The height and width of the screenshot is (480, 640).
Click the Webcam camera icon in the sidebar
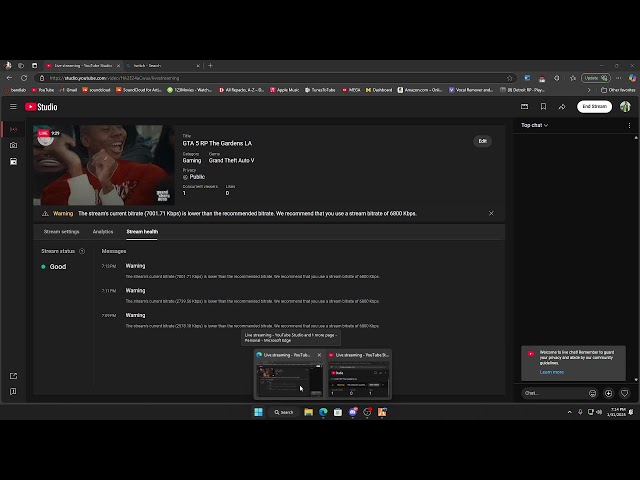pos(13,145)
